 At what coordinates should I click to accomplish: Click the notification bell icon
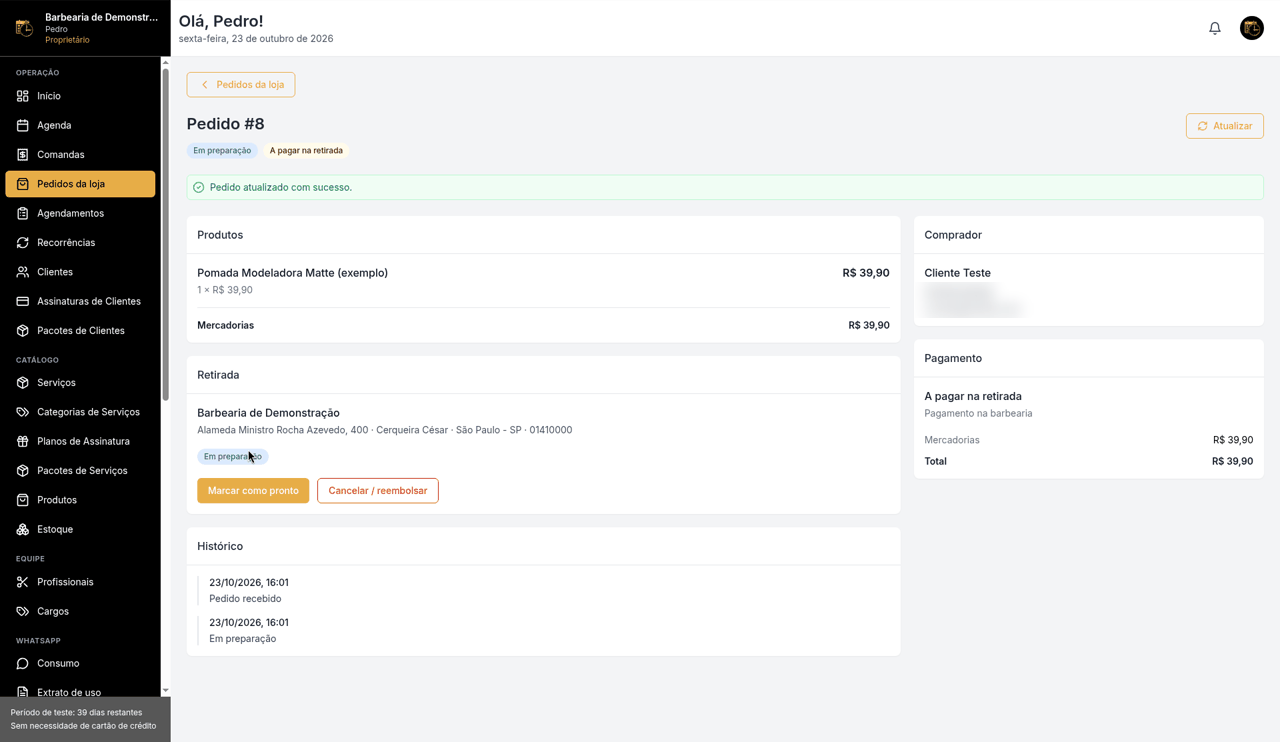1215,28
